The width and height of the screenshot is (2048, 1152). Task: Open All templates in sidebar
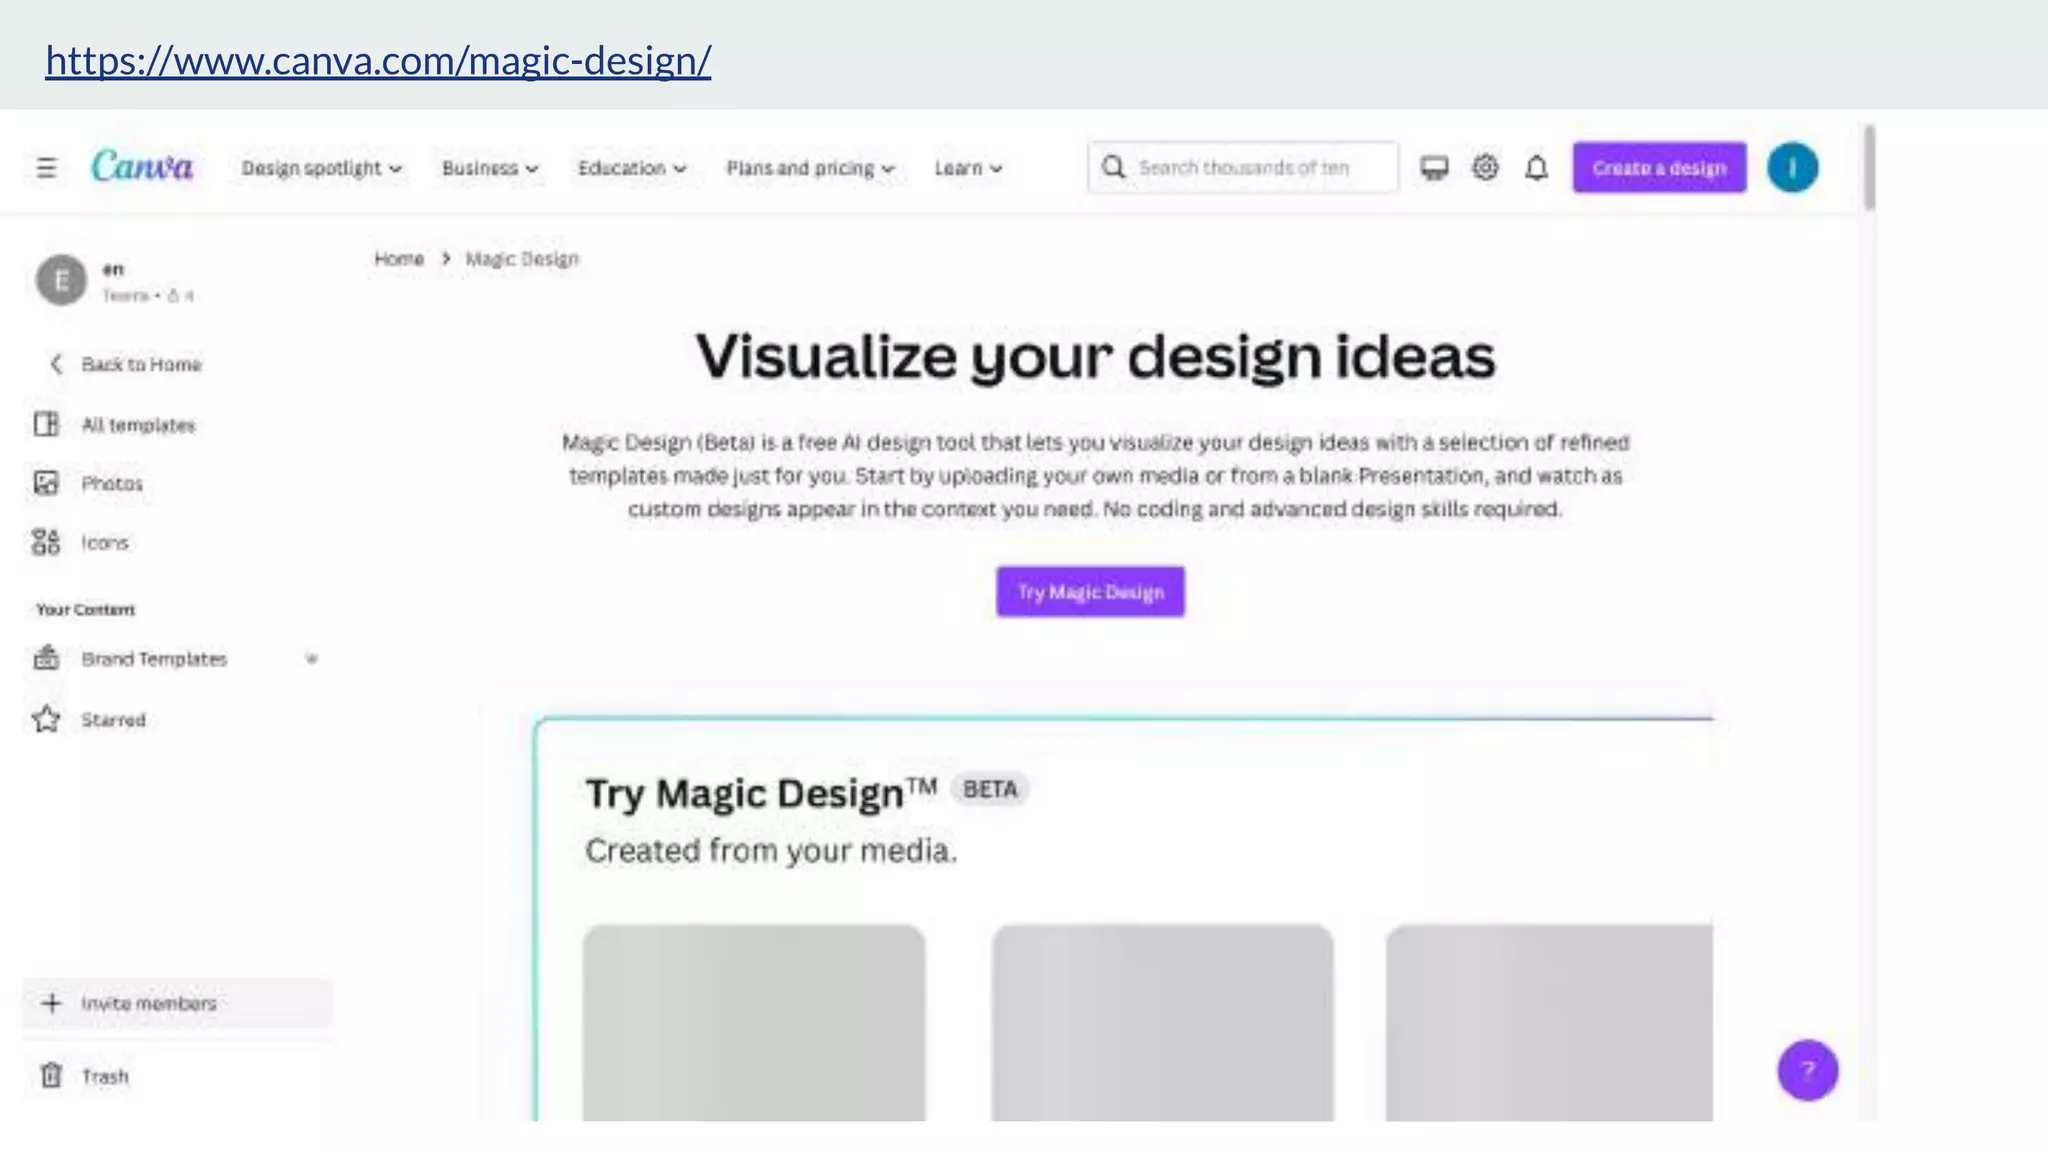[x=138, y=425]
